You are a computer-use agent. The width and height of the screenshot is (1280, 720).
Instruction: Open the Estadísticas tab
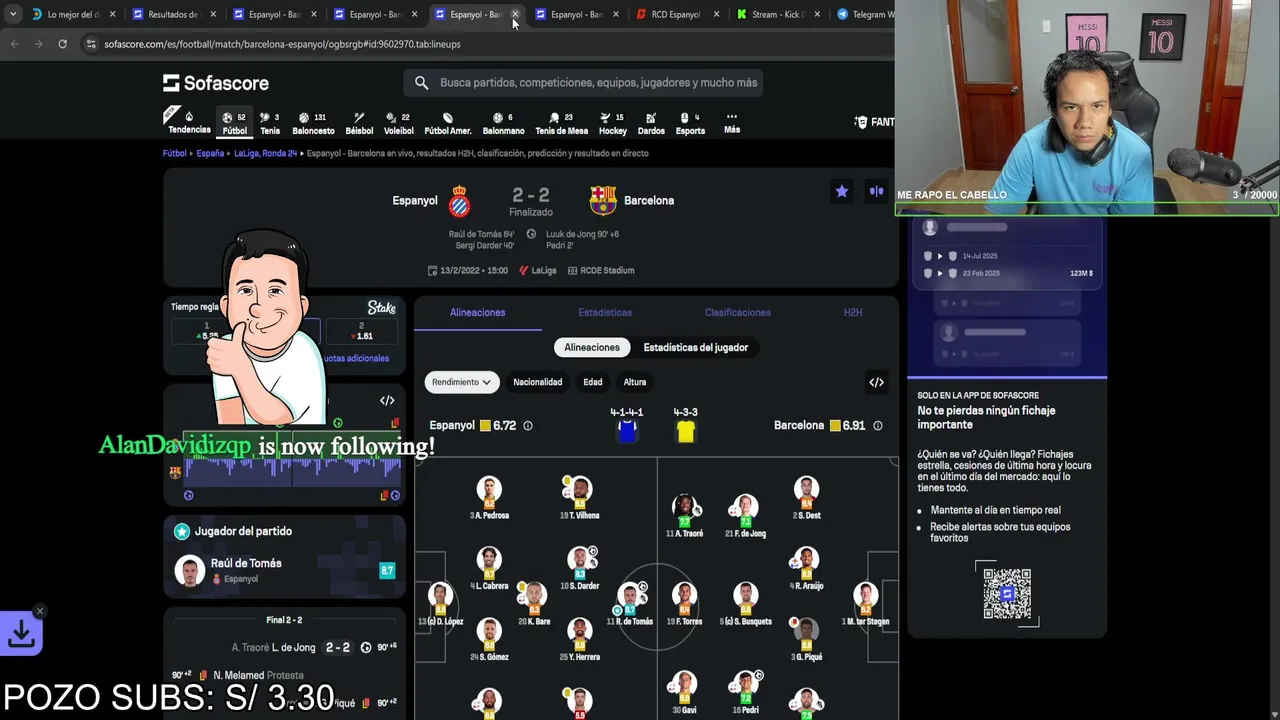coord(605,313)
